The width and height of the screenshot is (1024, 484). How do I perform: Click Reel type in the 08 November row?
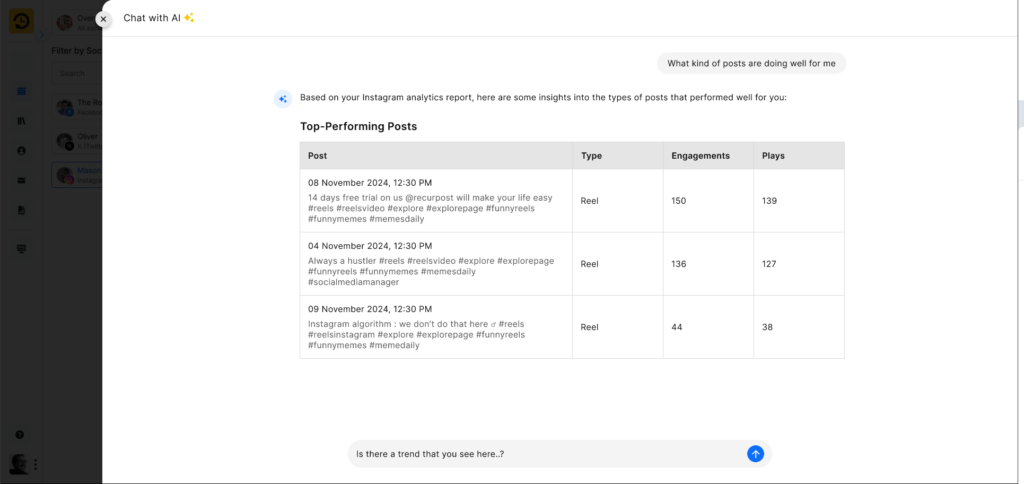coord(589,201)
